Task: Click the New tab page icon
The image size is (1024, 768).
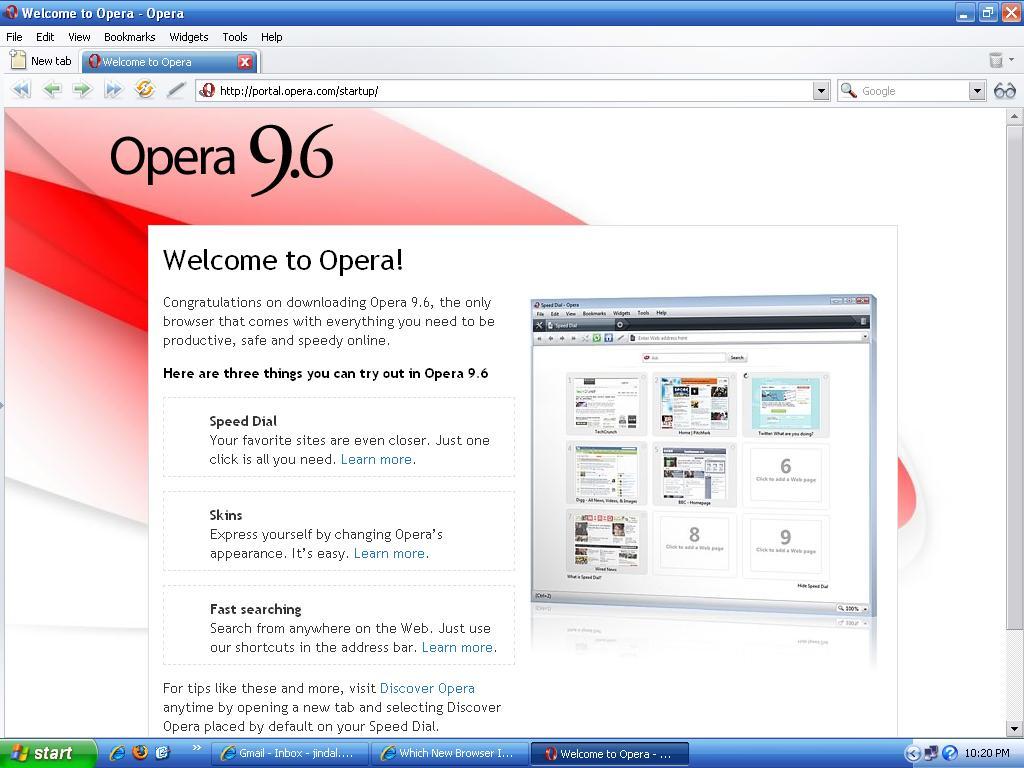Action: 18,61
